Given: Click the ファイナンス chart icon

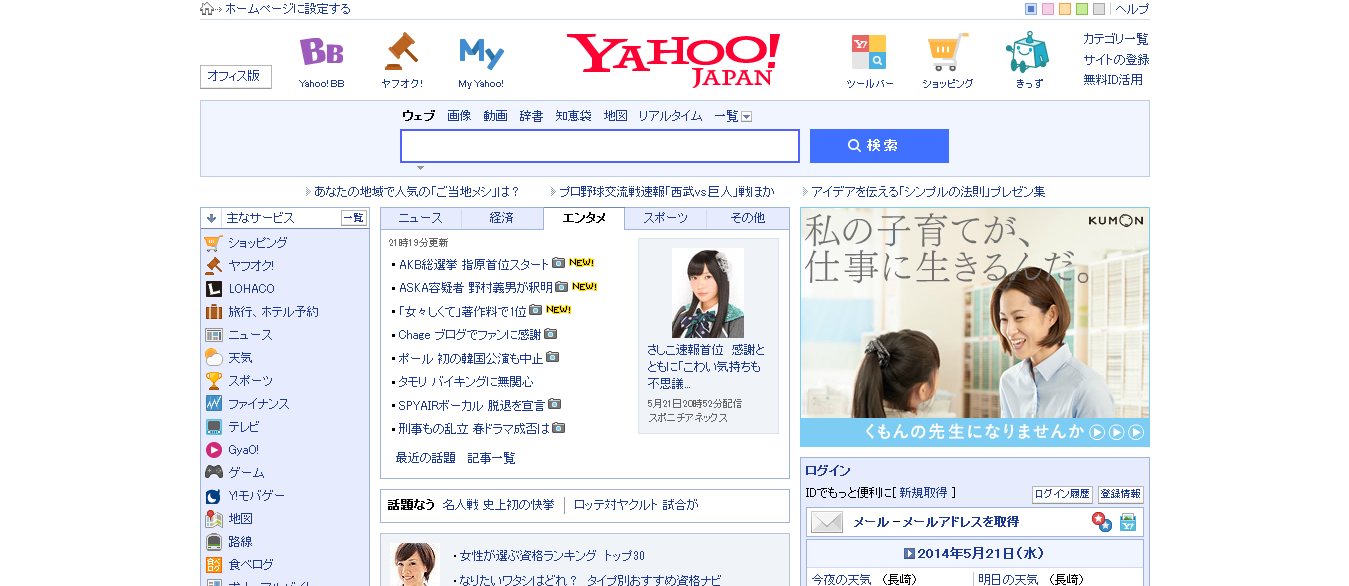Looking at the screenshot, I should pyautogui.click(x=213, y=404).
